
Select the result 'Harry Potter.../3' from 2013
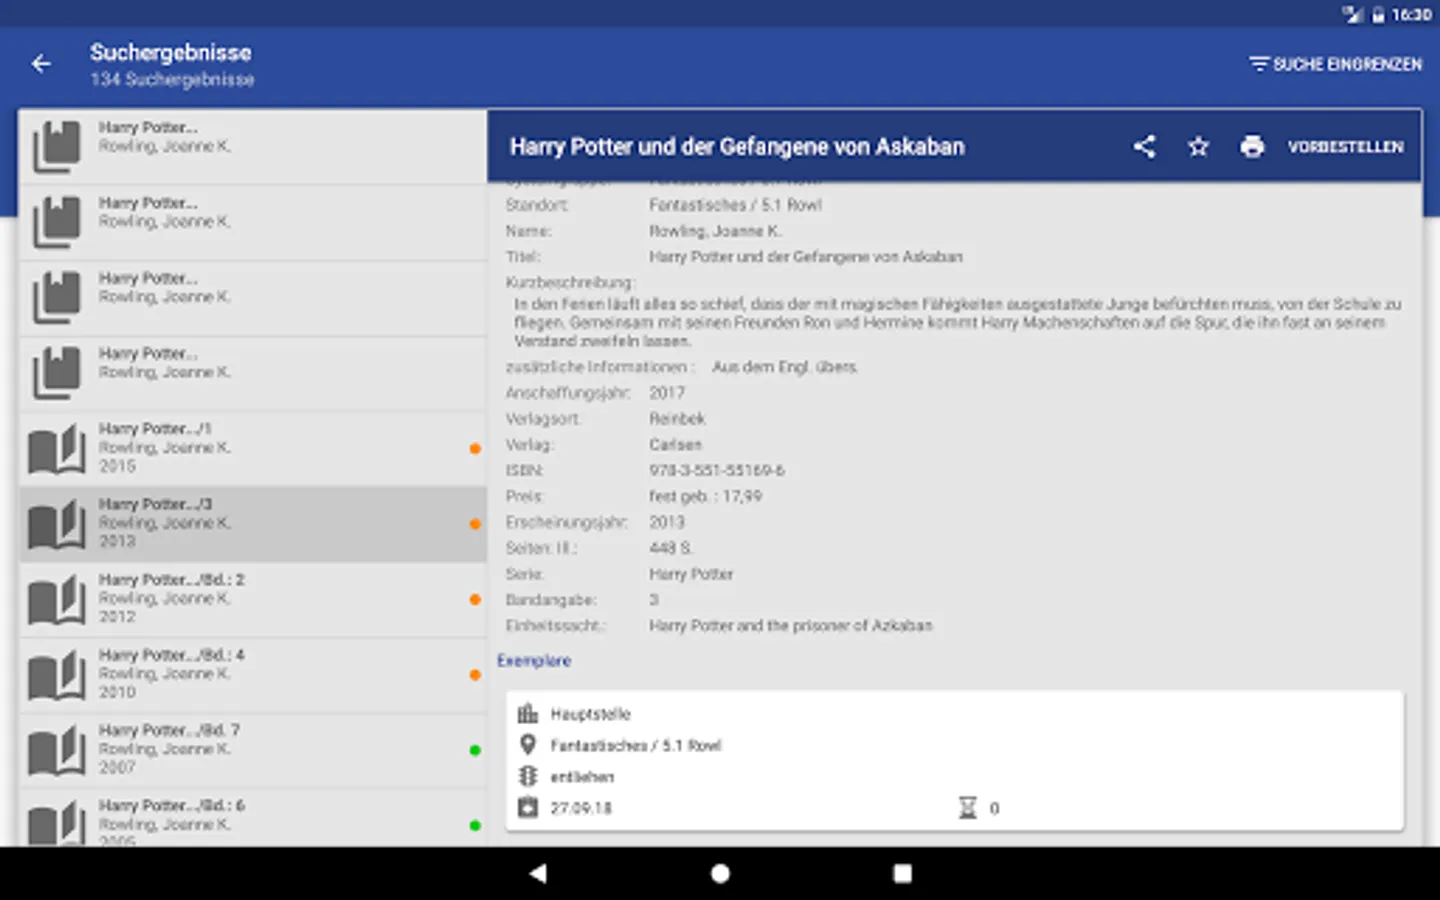253,524
